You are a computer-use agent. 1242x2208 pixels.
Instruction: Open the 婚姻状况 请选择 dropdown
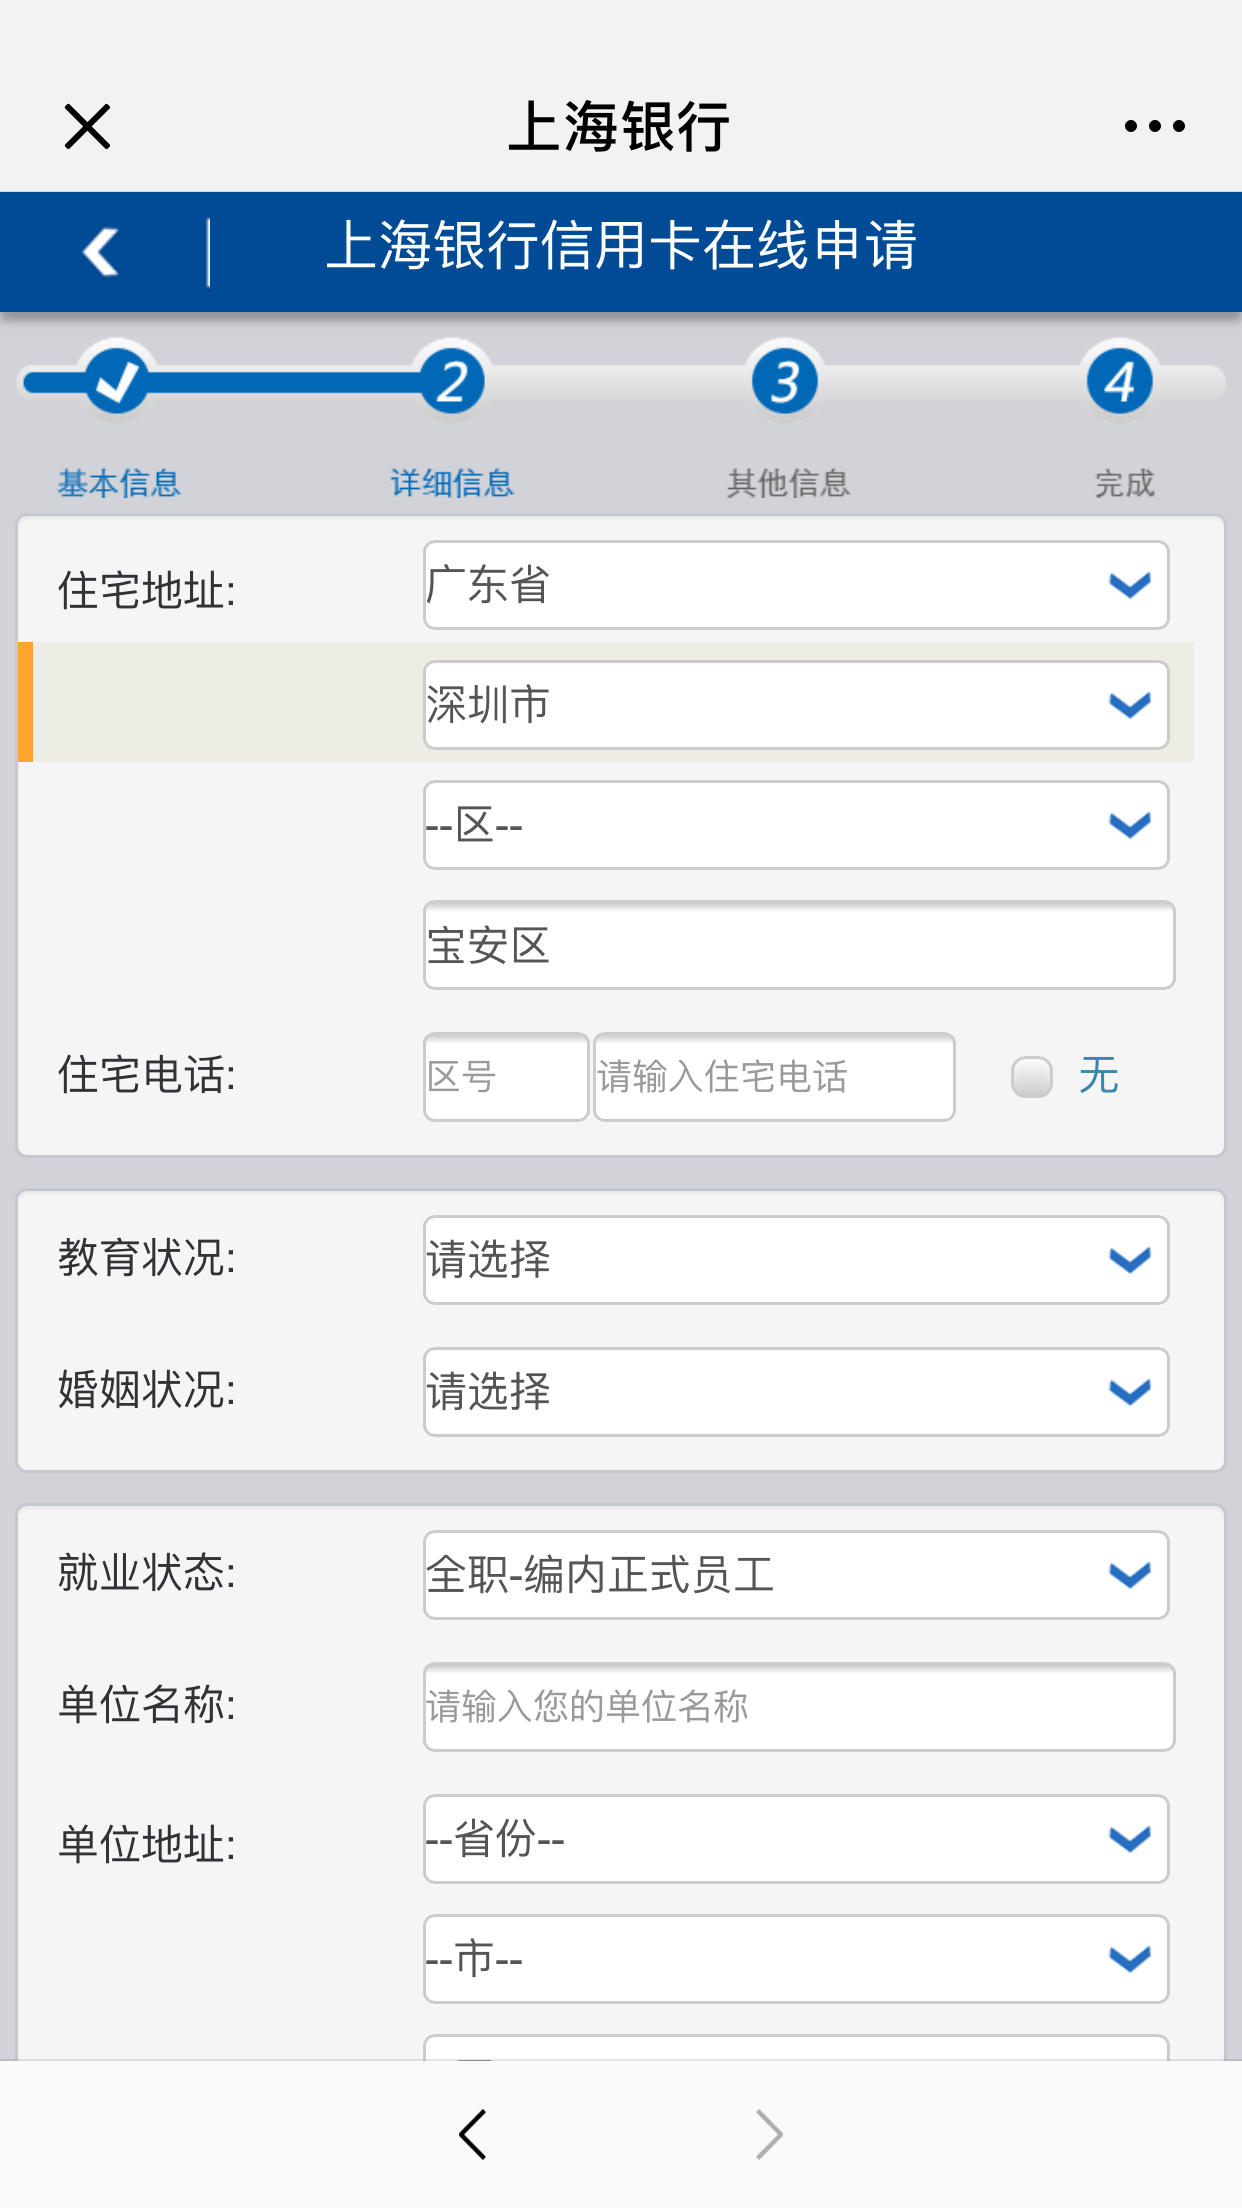(796, 1392)
